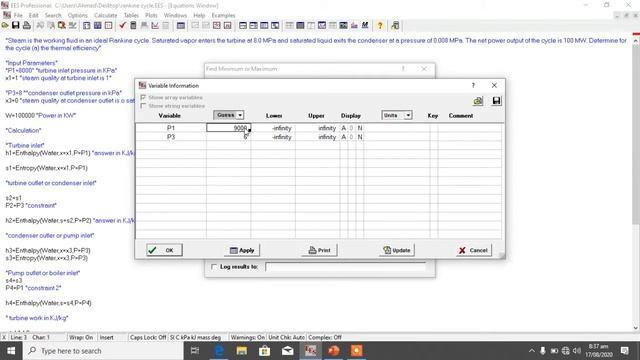Click the P1 guess value field
The width and height of the screenshot is (640, 360).
click(x=229, y=128)
